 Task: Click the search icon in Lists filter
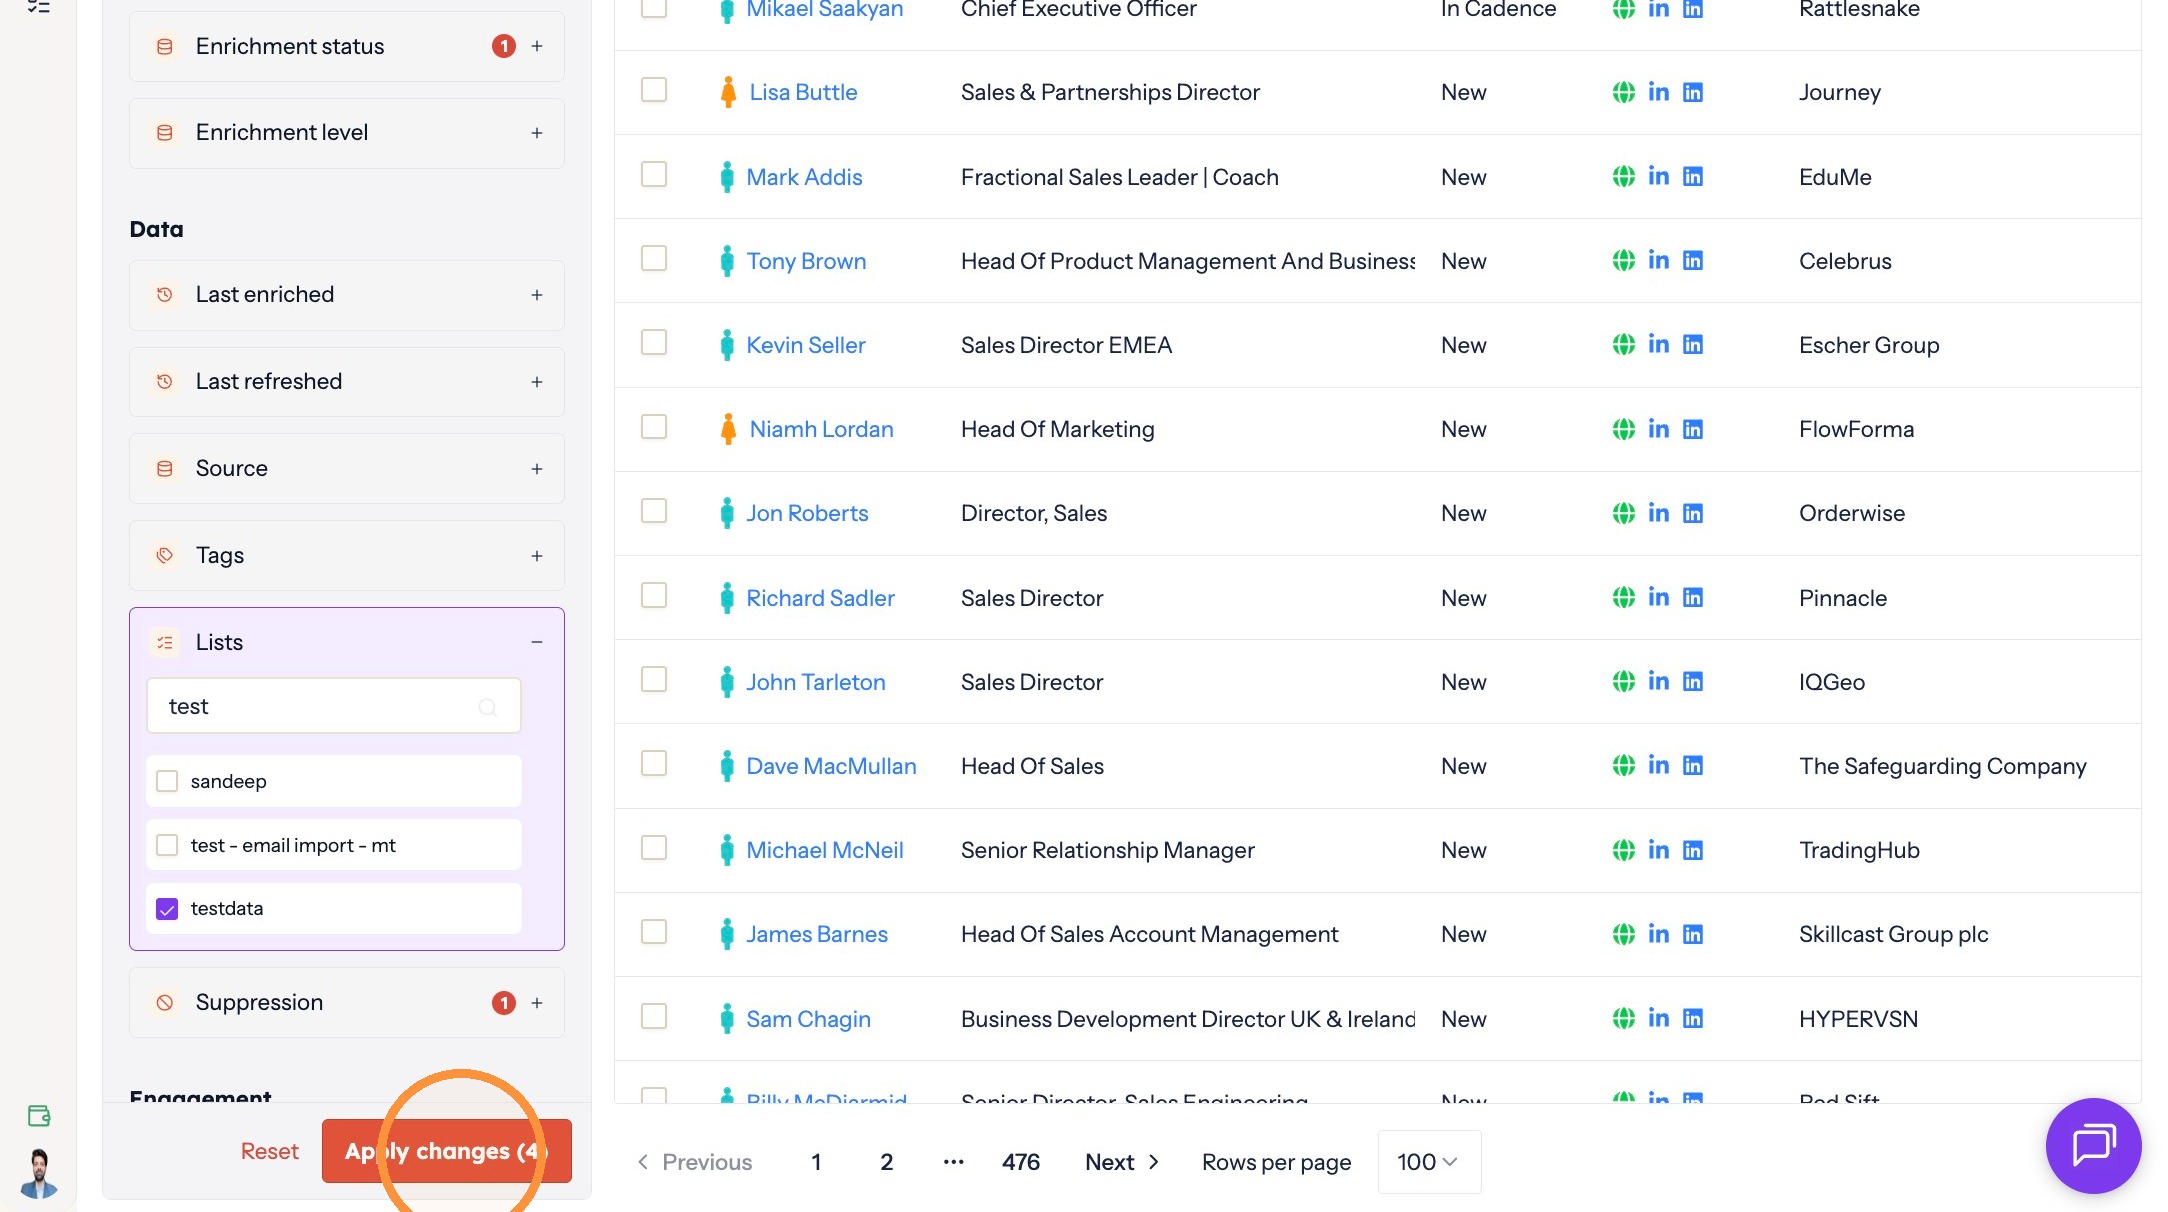click(x=488, y=707)
